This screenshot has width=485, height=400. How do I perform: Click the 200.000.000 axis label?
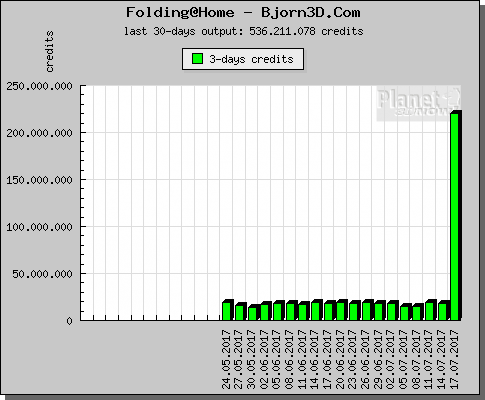39,133
